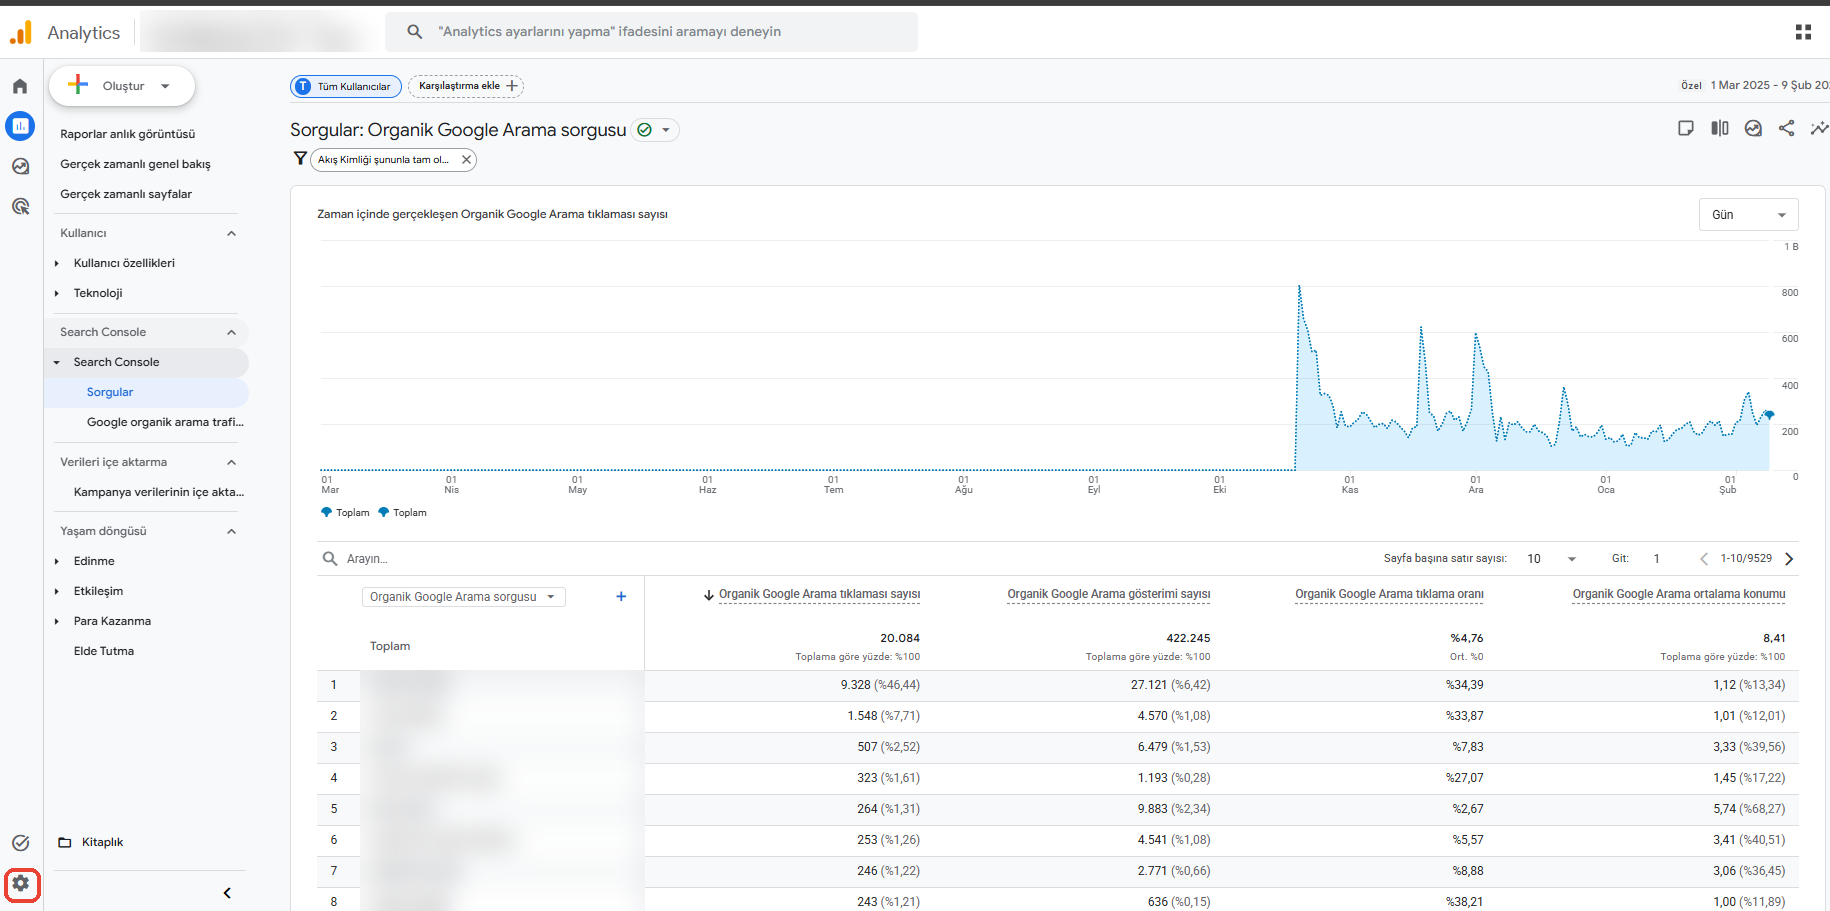1830x911 pixels.
Task: Sort by Organik Google Arama gösterimi sayısı
Action: click(x=1108, y=594)
